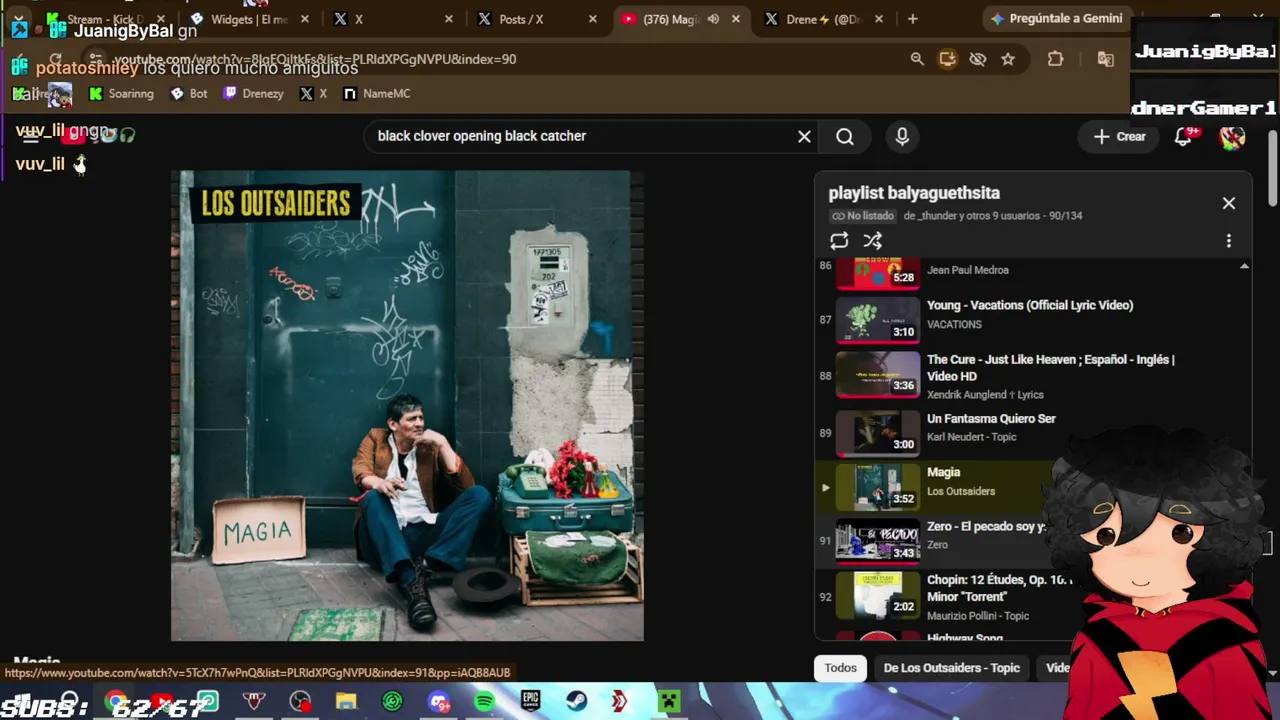The image size is (1280, 720).
Task: Play Zero - El pecado soy yo entry
Action: pyautogui.click(x=986, y=527)
